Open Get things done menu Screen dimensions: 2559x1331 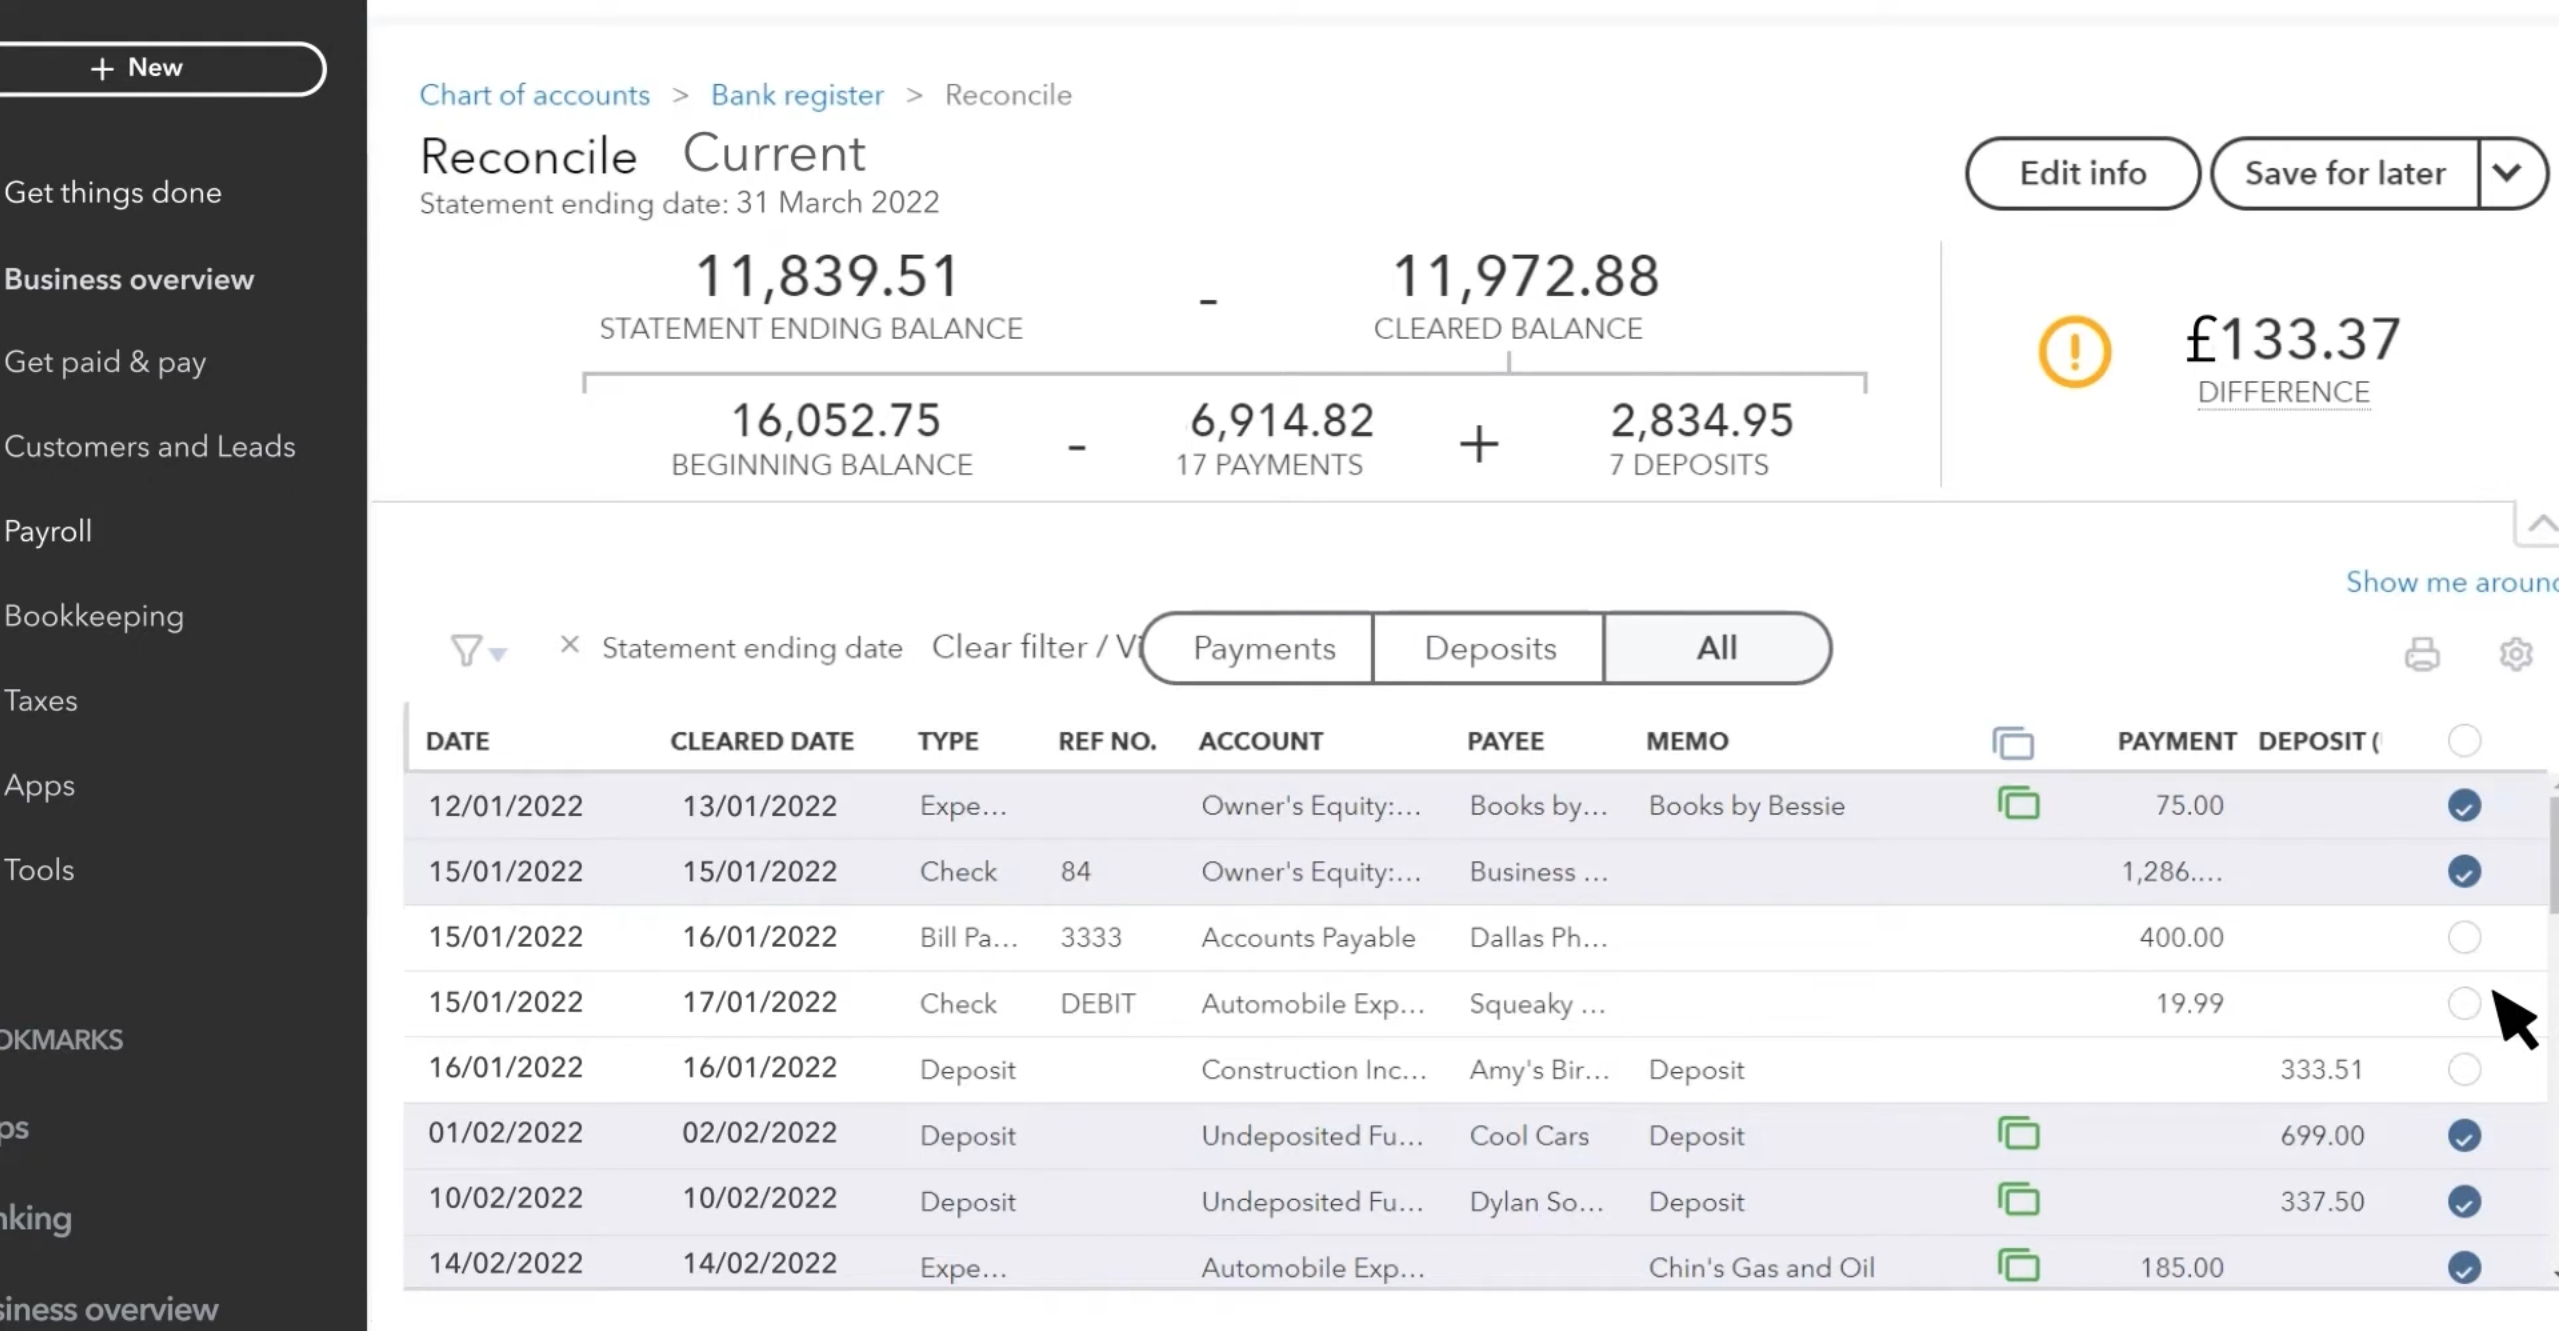tap(113, 192)
